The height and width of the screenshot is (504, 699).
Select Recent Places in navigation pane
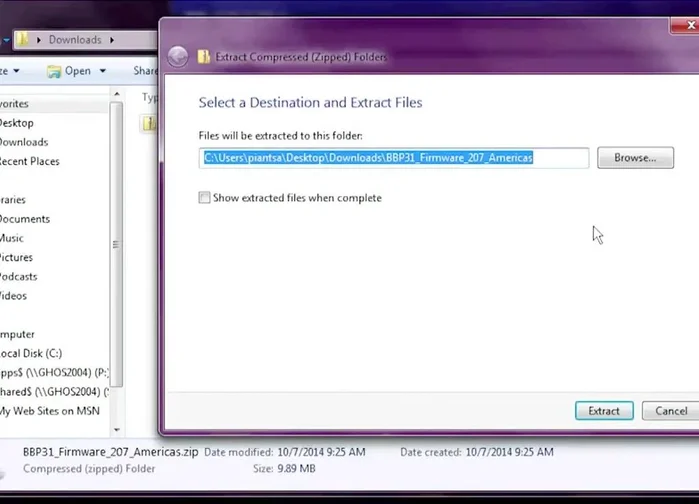[29, 161]
